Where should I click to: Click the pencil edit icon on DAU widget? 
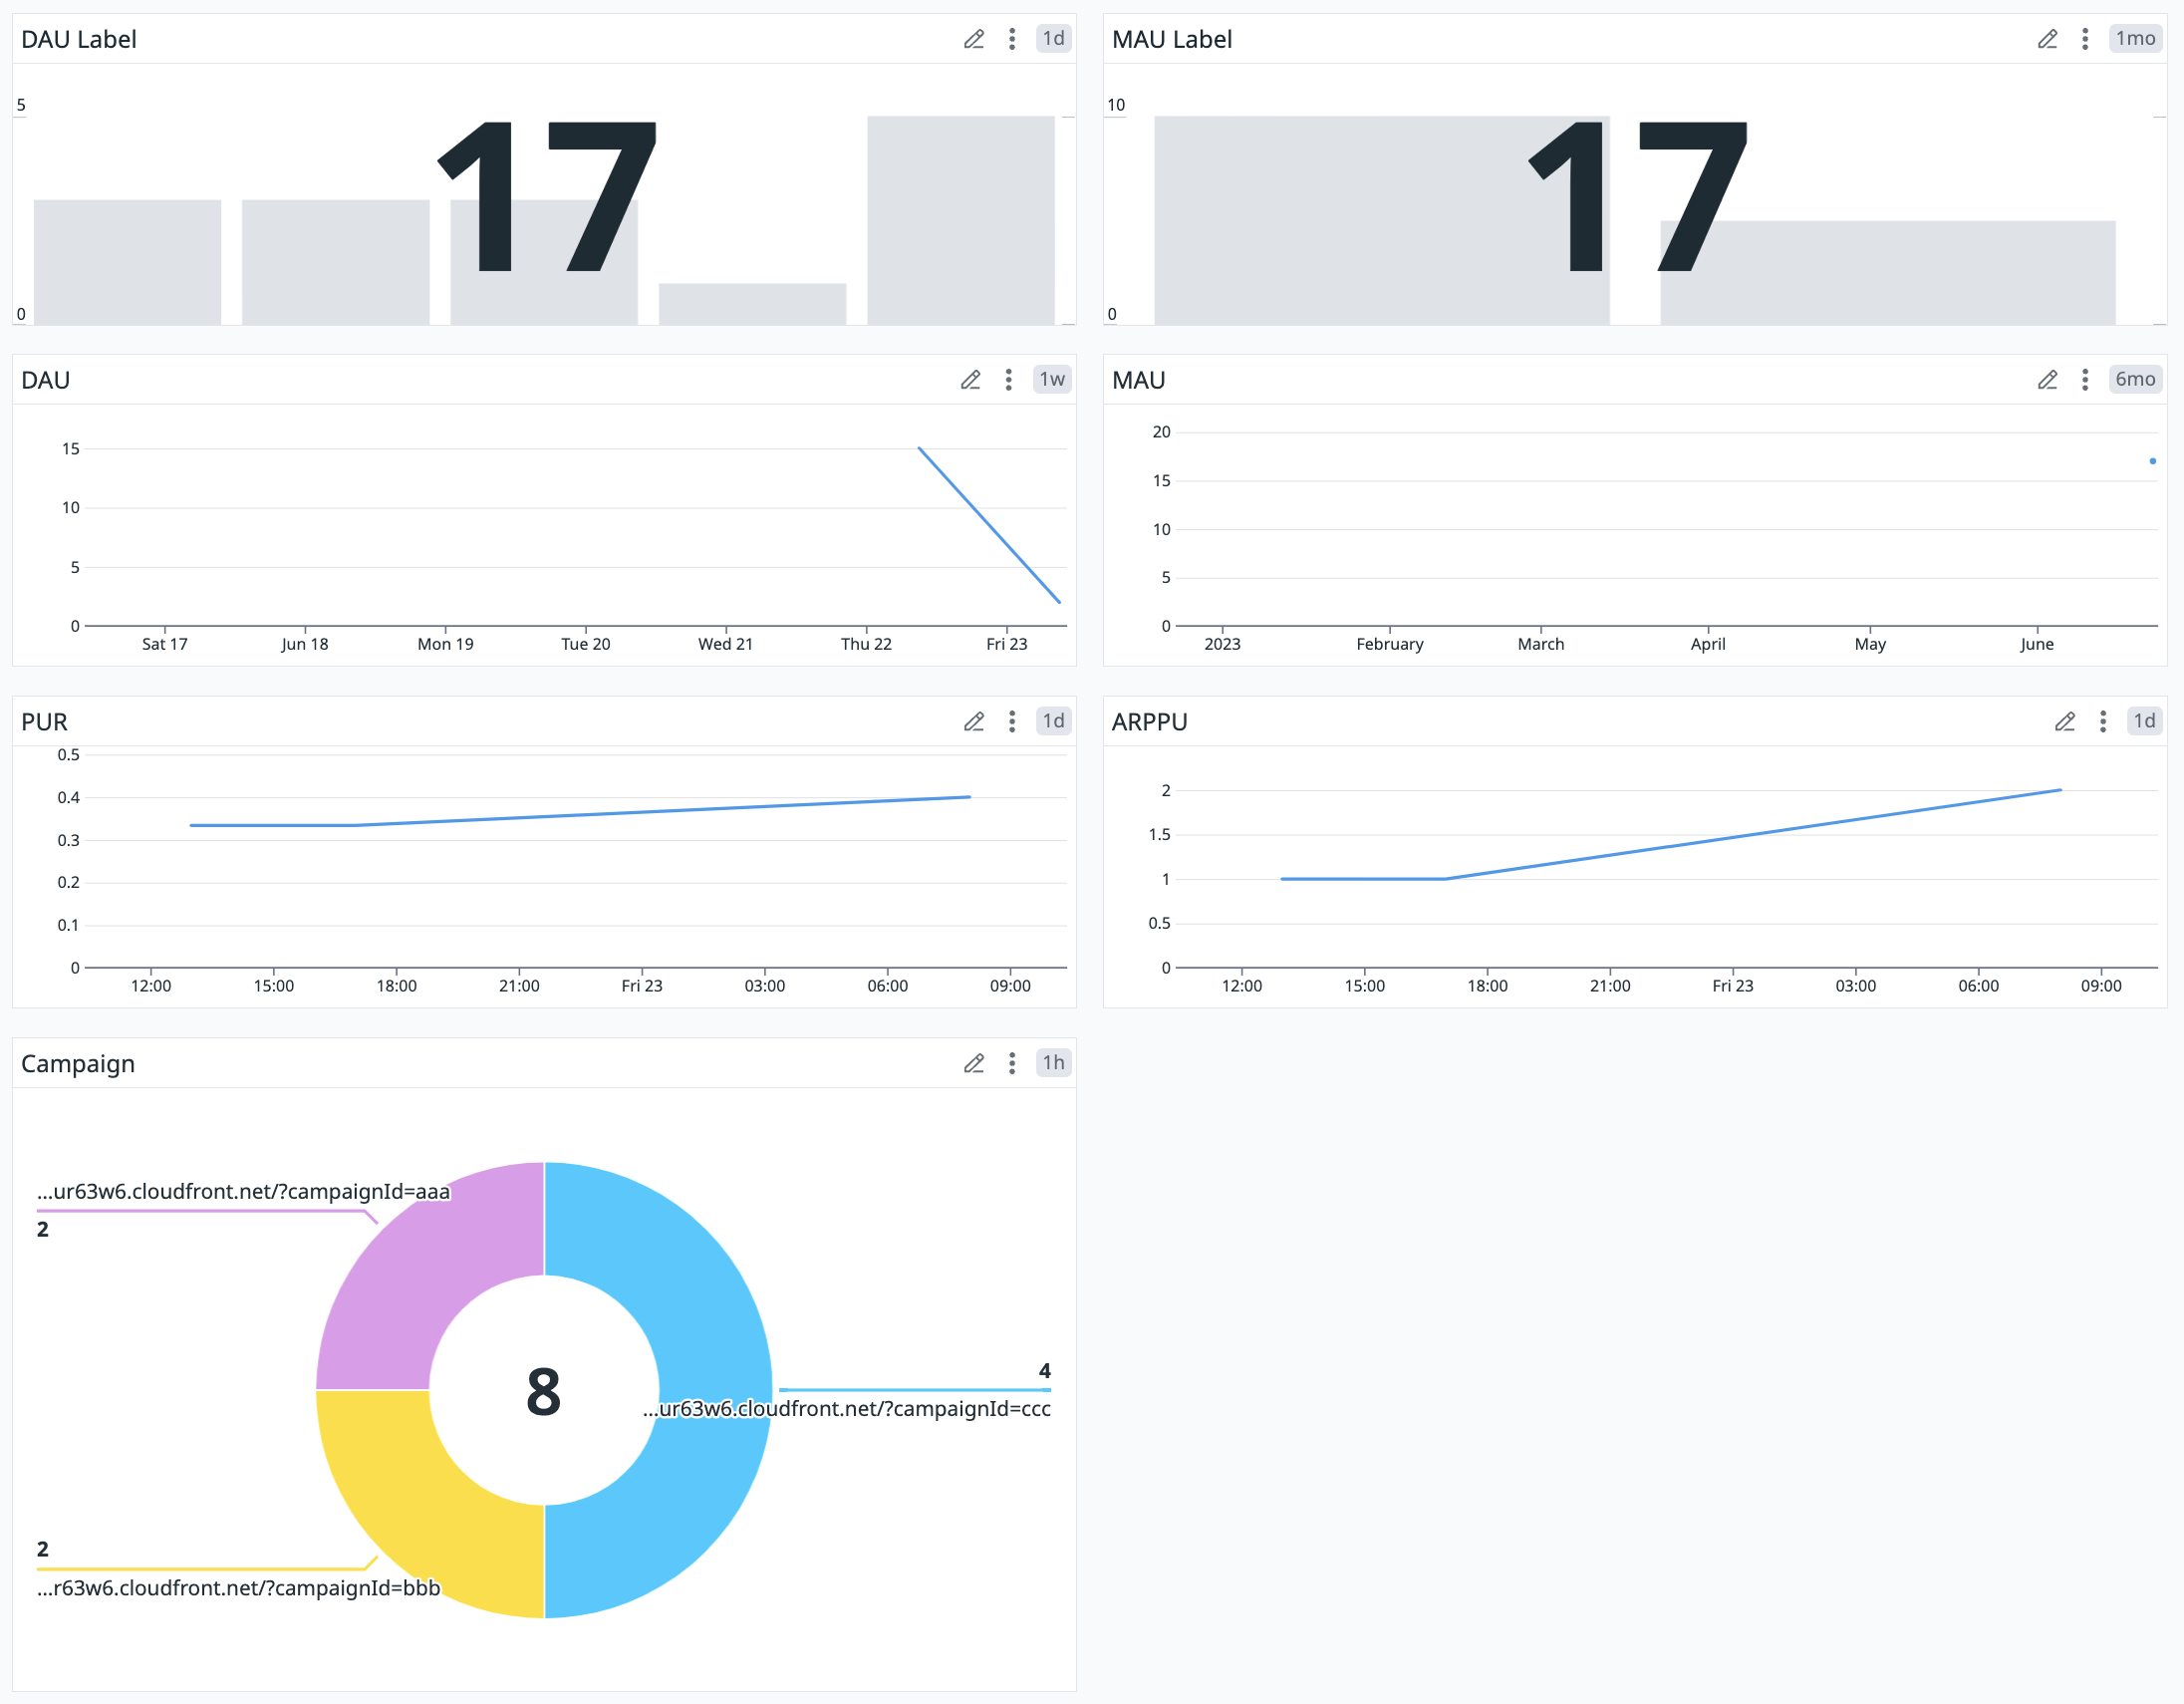click(x=970, y=380)
